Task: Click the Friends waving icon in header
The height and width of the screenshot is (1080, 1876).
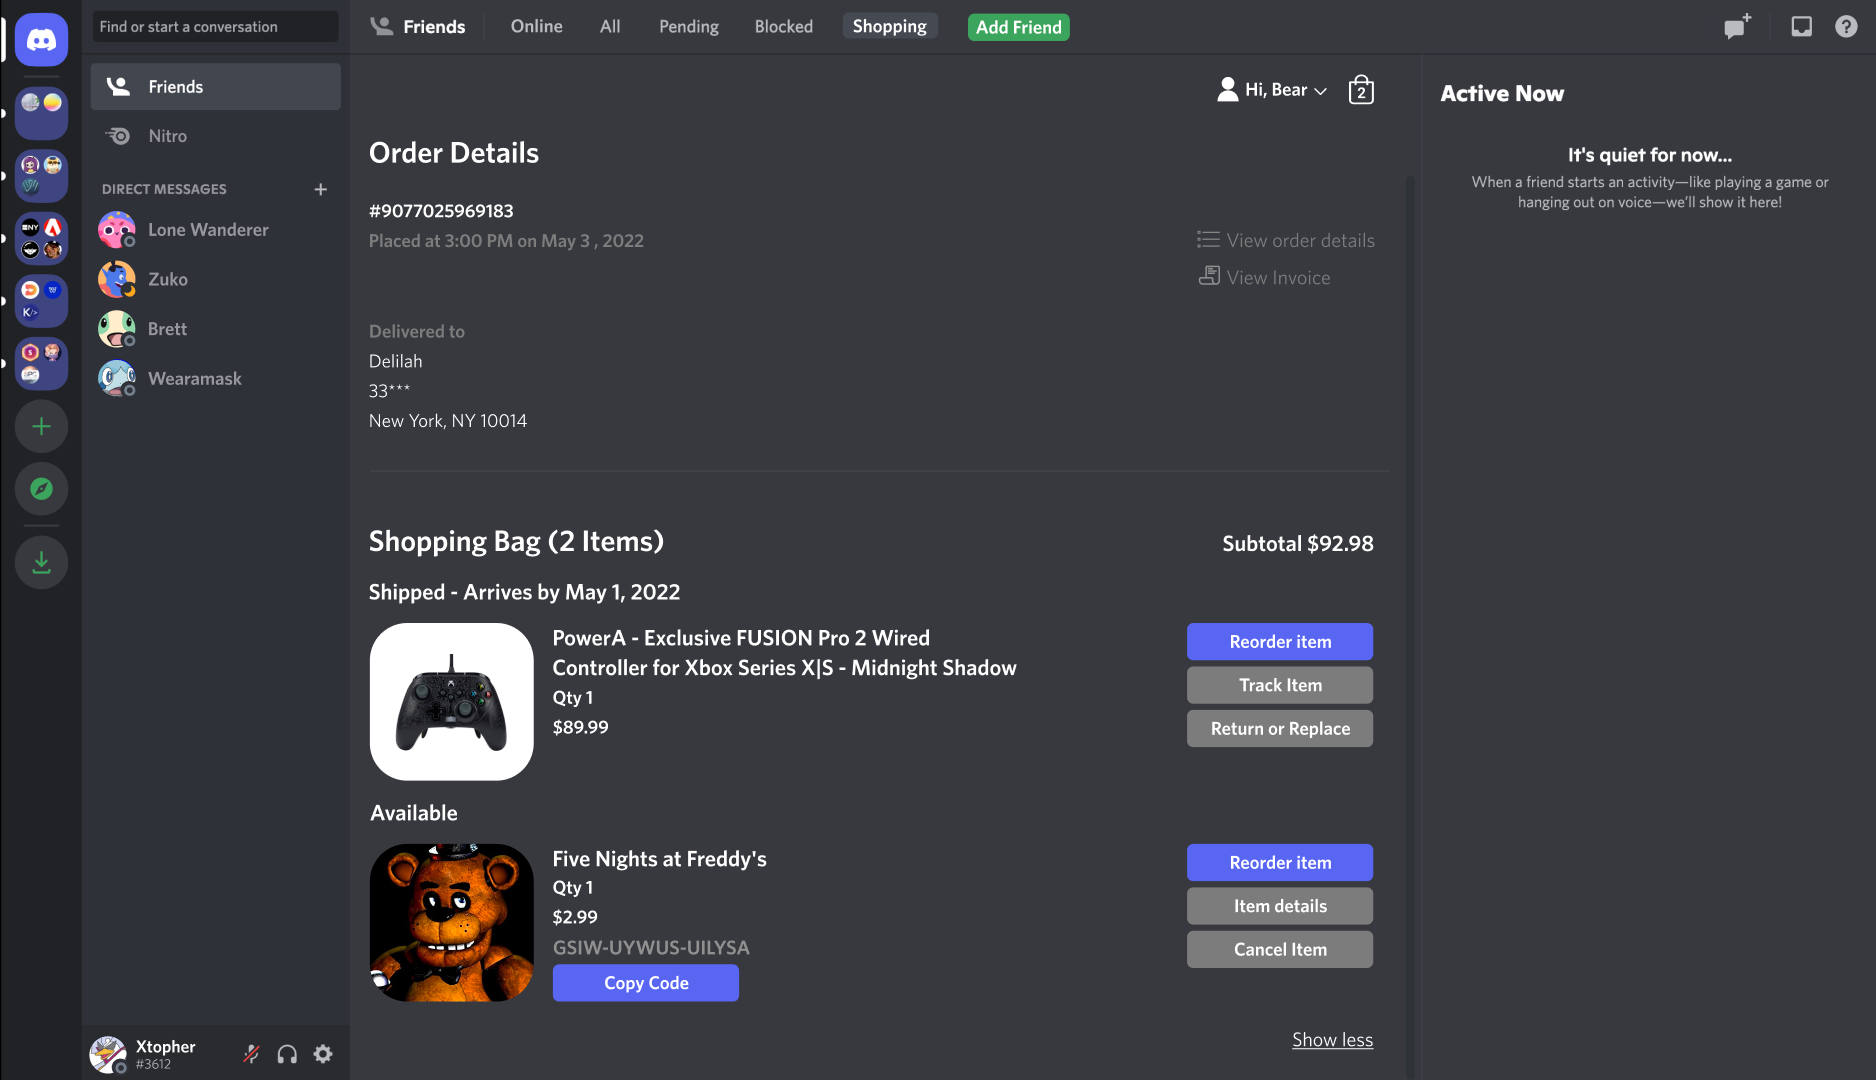Action: (x=381, y=26)
